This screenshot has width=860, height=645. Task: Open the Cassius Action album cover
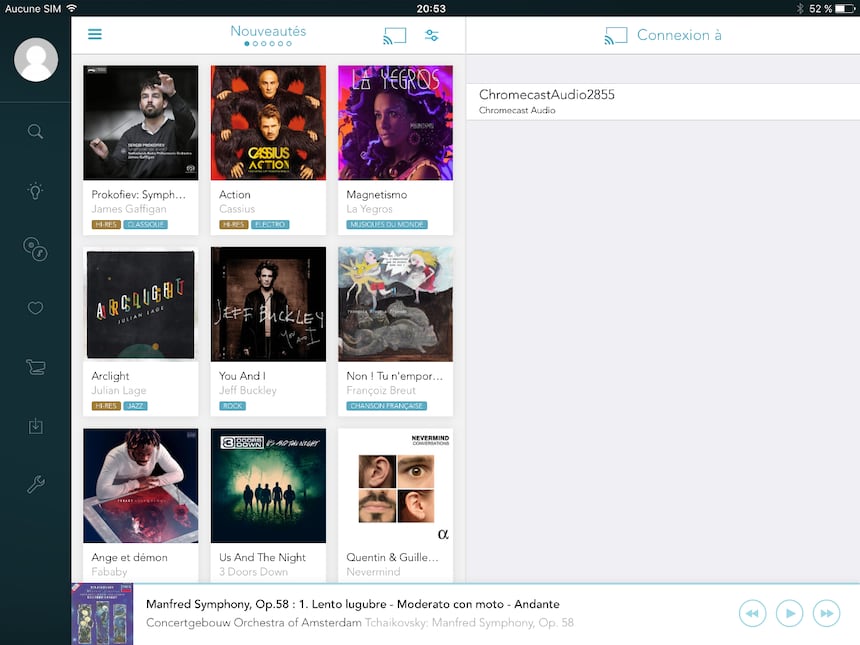[x=268, y=123]
